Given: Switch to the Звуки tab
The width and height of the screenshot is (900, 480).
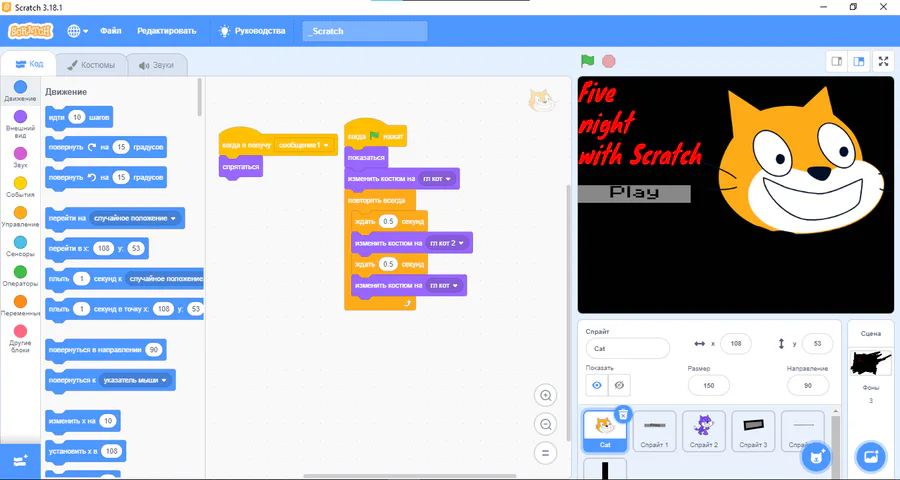Looking at the screenshot, I should [x=157, y=65].
